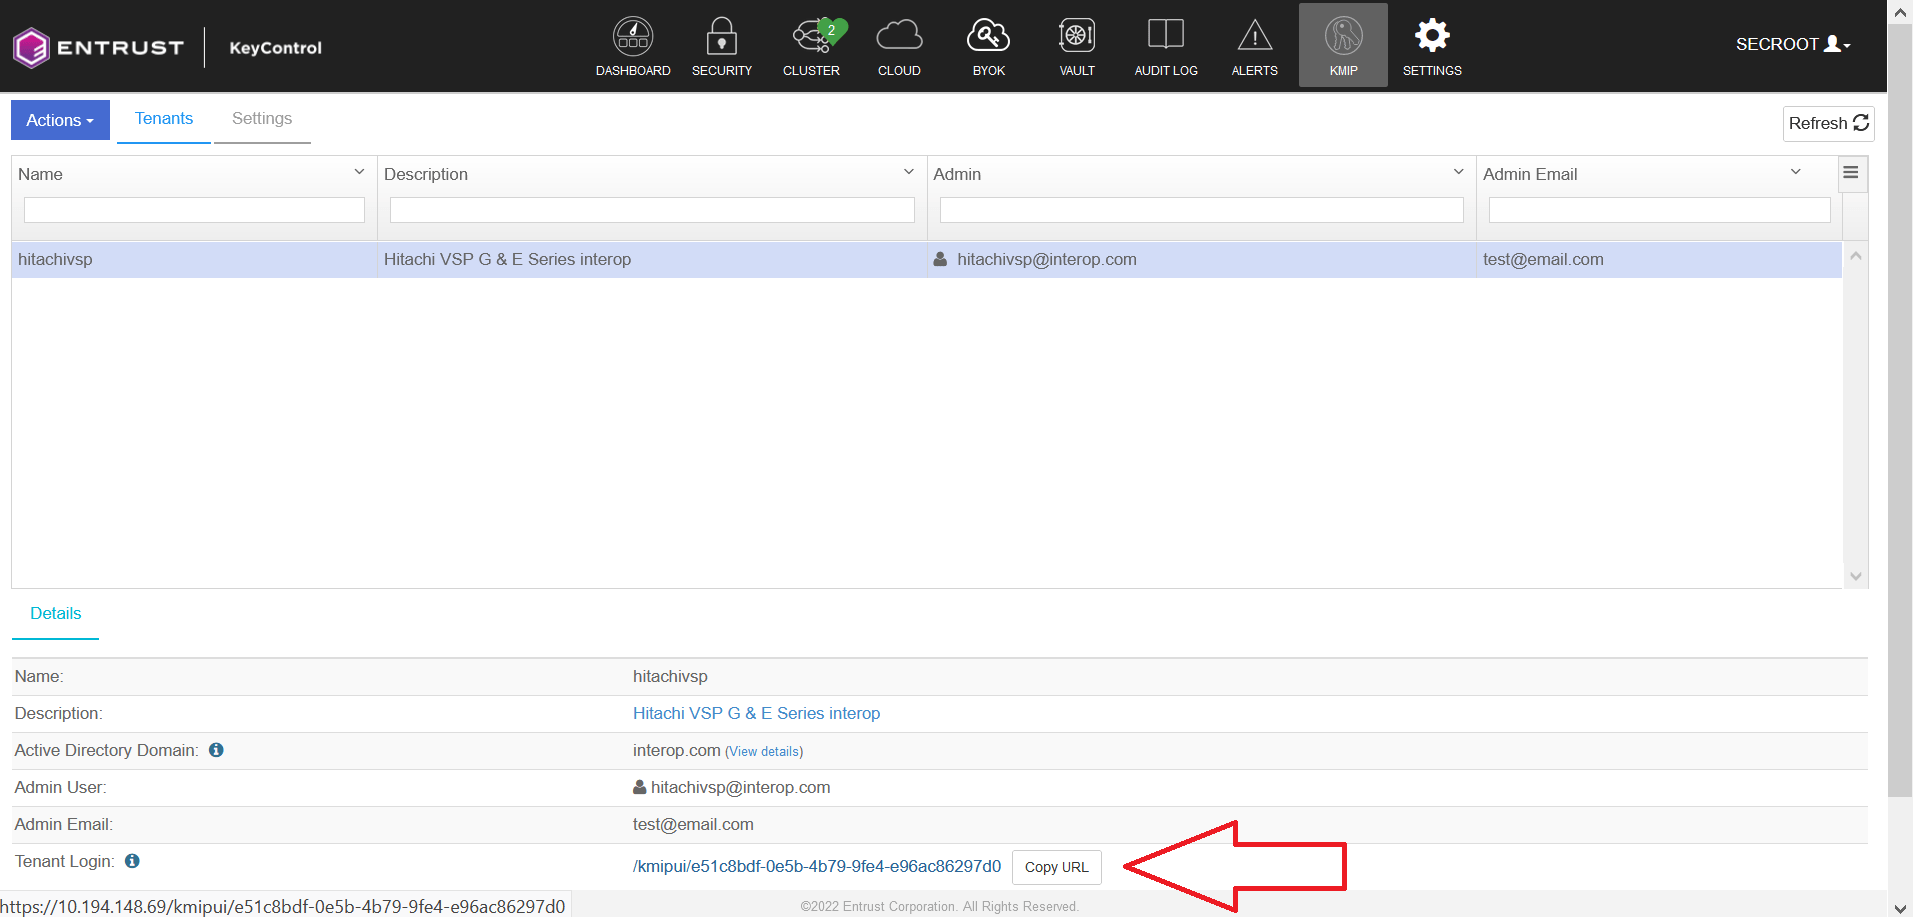This screenshot has width=1913, height=917.
Task: Click the Admin Email filter input field
Action: point(1659,210)
